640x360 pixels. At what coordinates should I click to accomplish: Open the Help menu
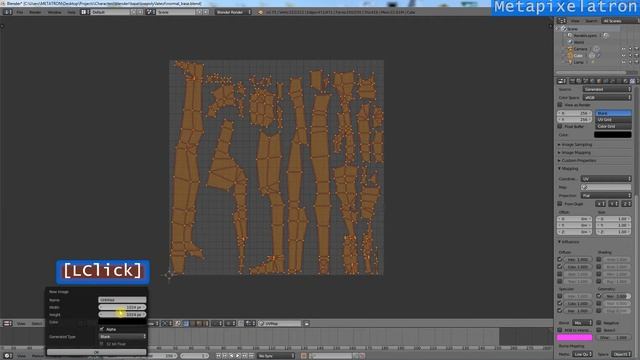click(71, 12)
